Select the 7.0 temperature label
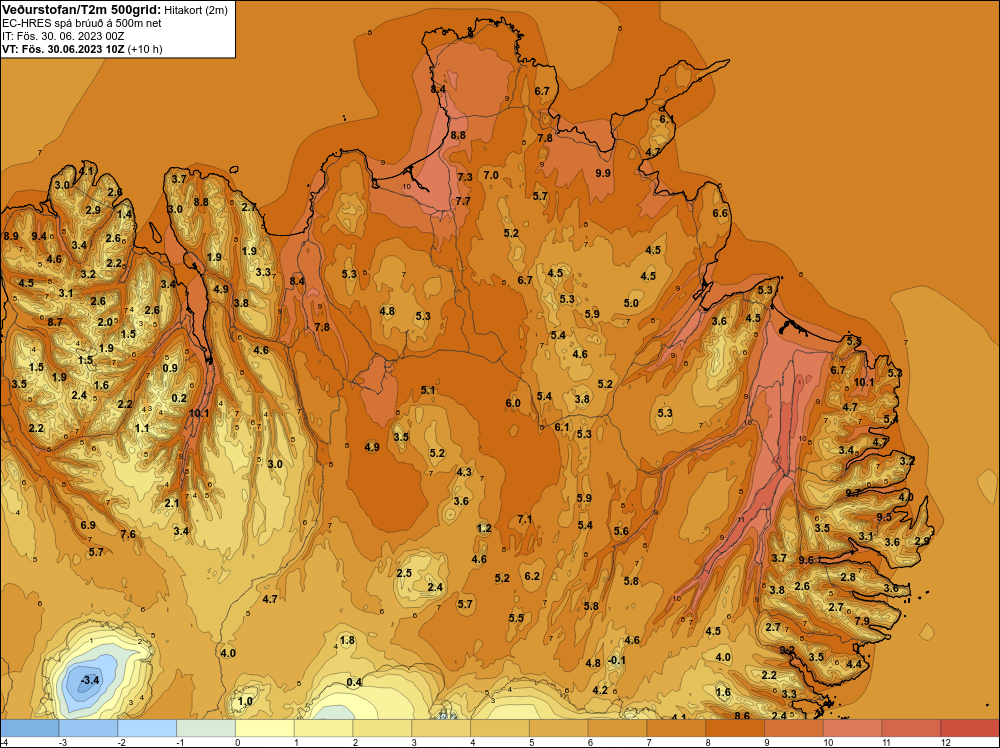 tap(490, 175)
